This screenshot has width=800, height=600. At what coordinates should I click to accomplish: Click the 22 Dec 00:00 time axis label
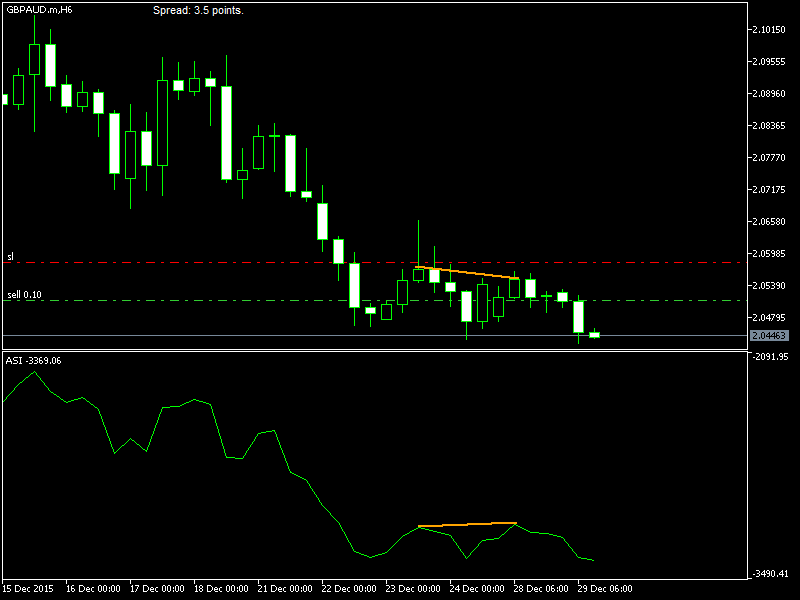(349, 588)
